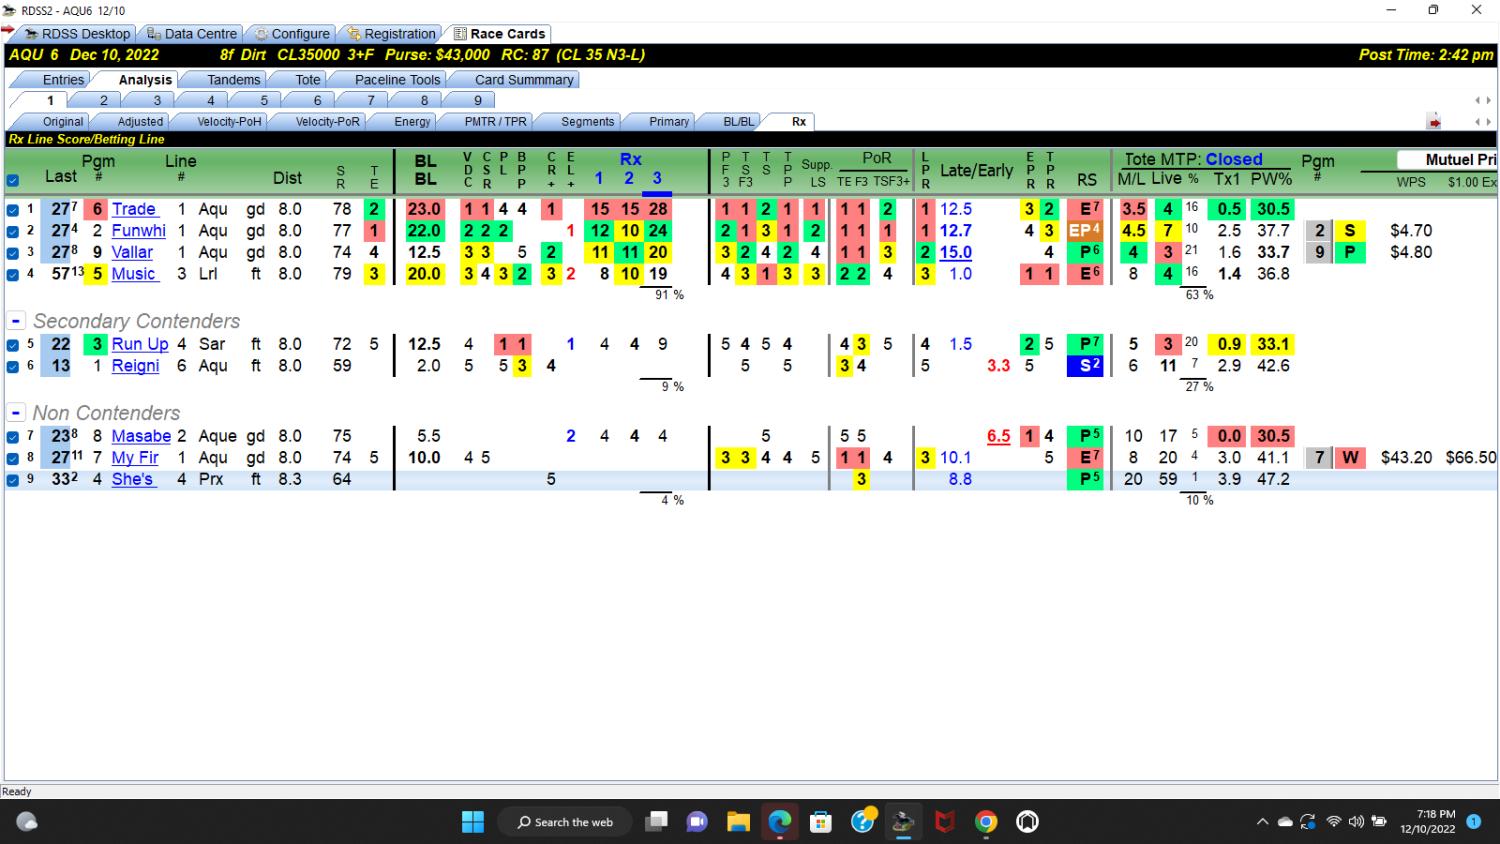Image resolution: width=1500 pixels, height=844 pixels.
Task: Switch to the Data Centre tab
Action: (191, 34)
